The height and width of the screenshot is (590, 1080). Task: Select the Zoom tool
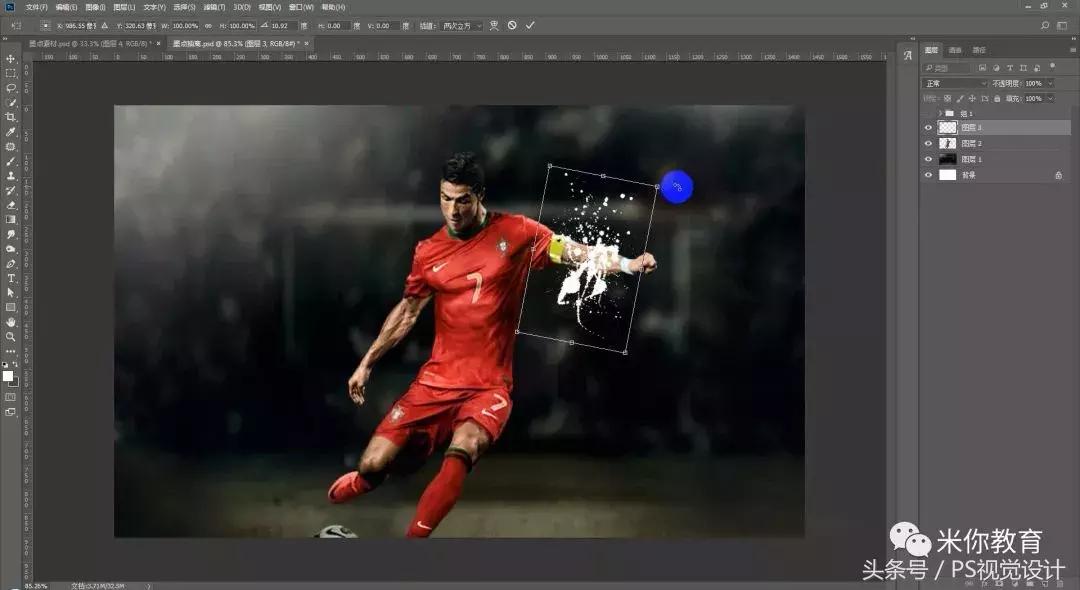click(x=10, y=337)
